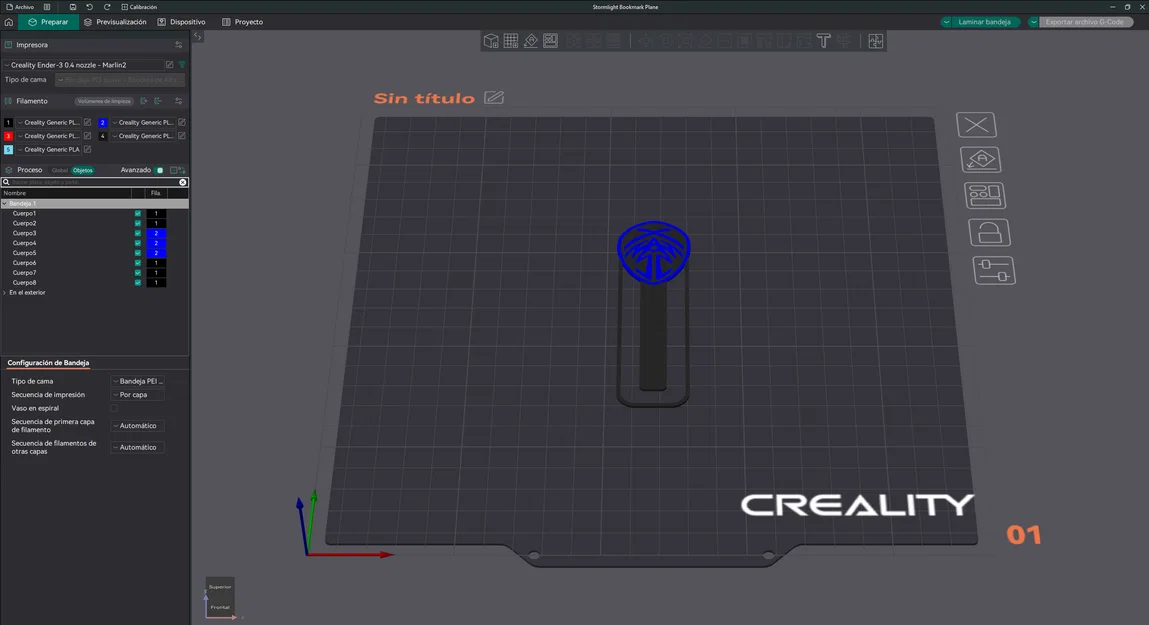Image resolution: width=1149 pixels, height=625 pixels.
Task: Click the green Wi-Fi icon beside the printer
Action: [182, 64]
